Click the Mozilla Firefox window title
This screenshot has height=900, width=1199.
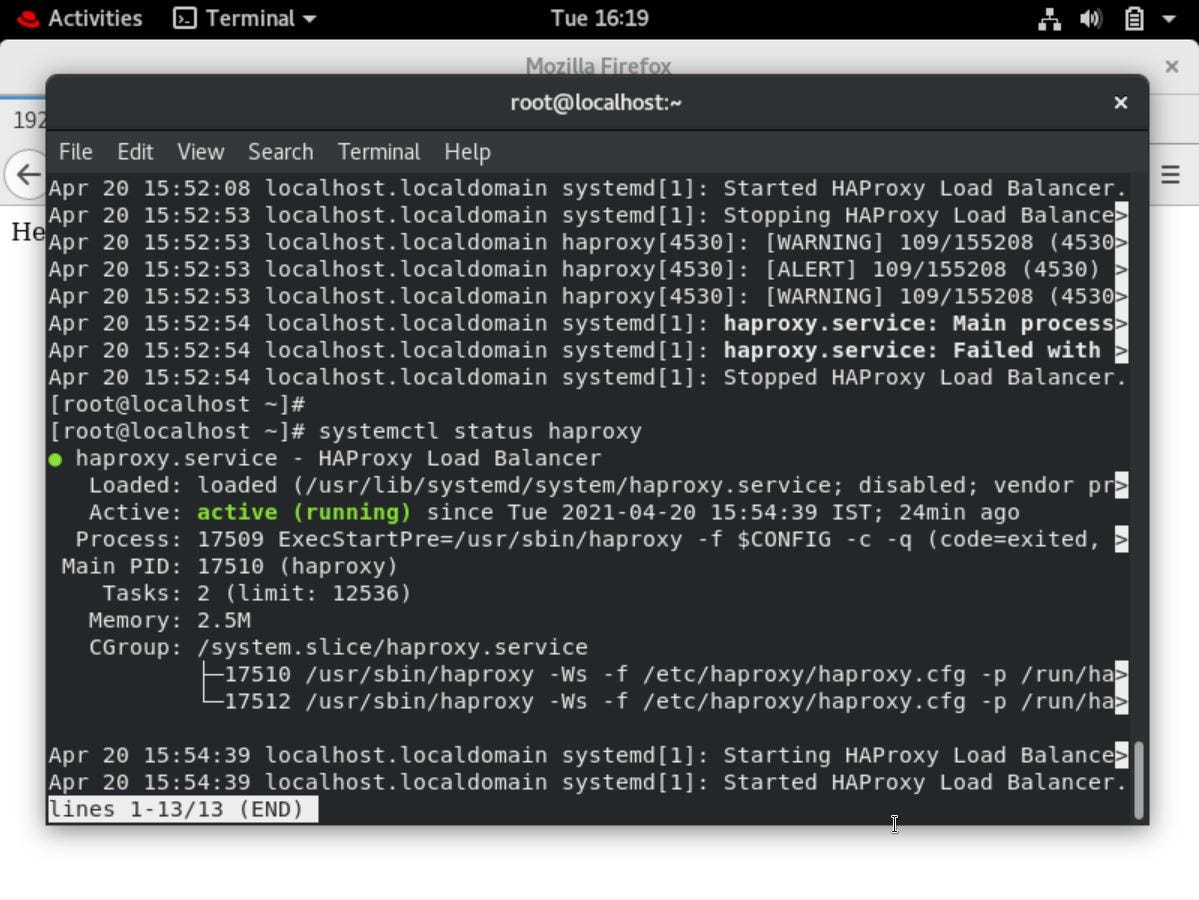598,66
